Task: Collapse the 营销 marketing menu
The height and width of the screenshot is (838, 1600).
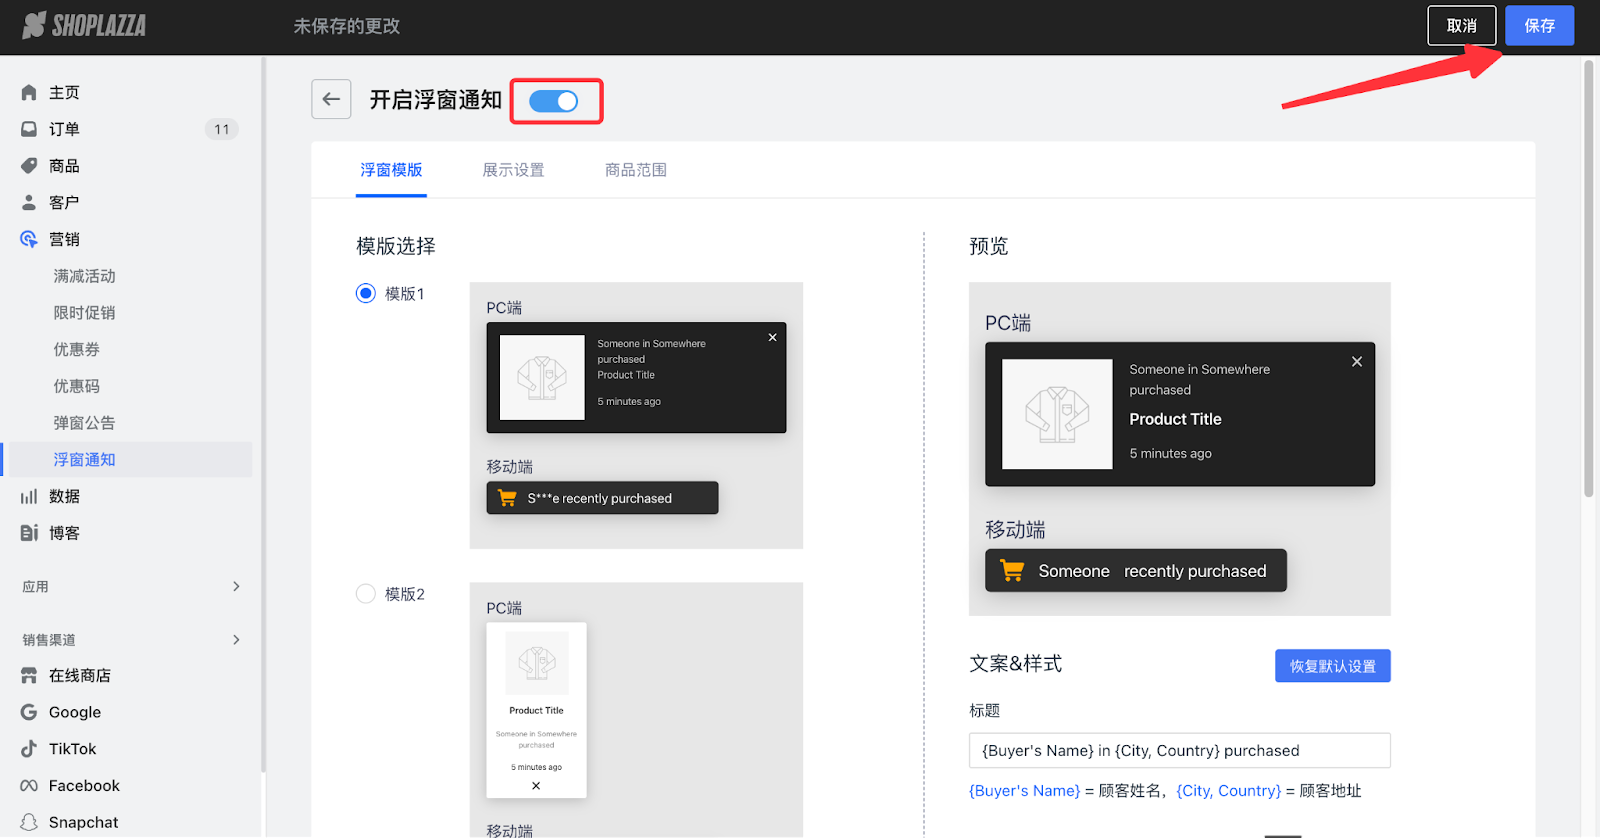Action: 64,239
